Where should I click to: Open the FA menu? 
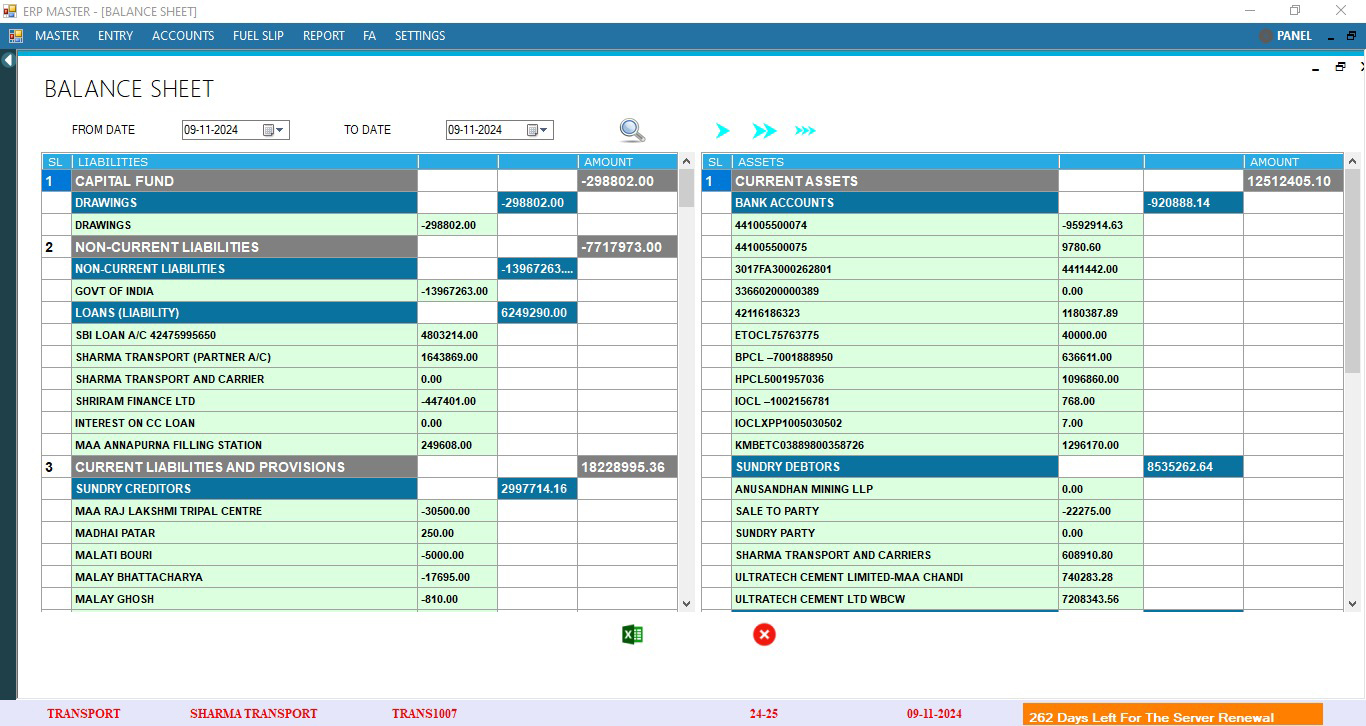369,35
